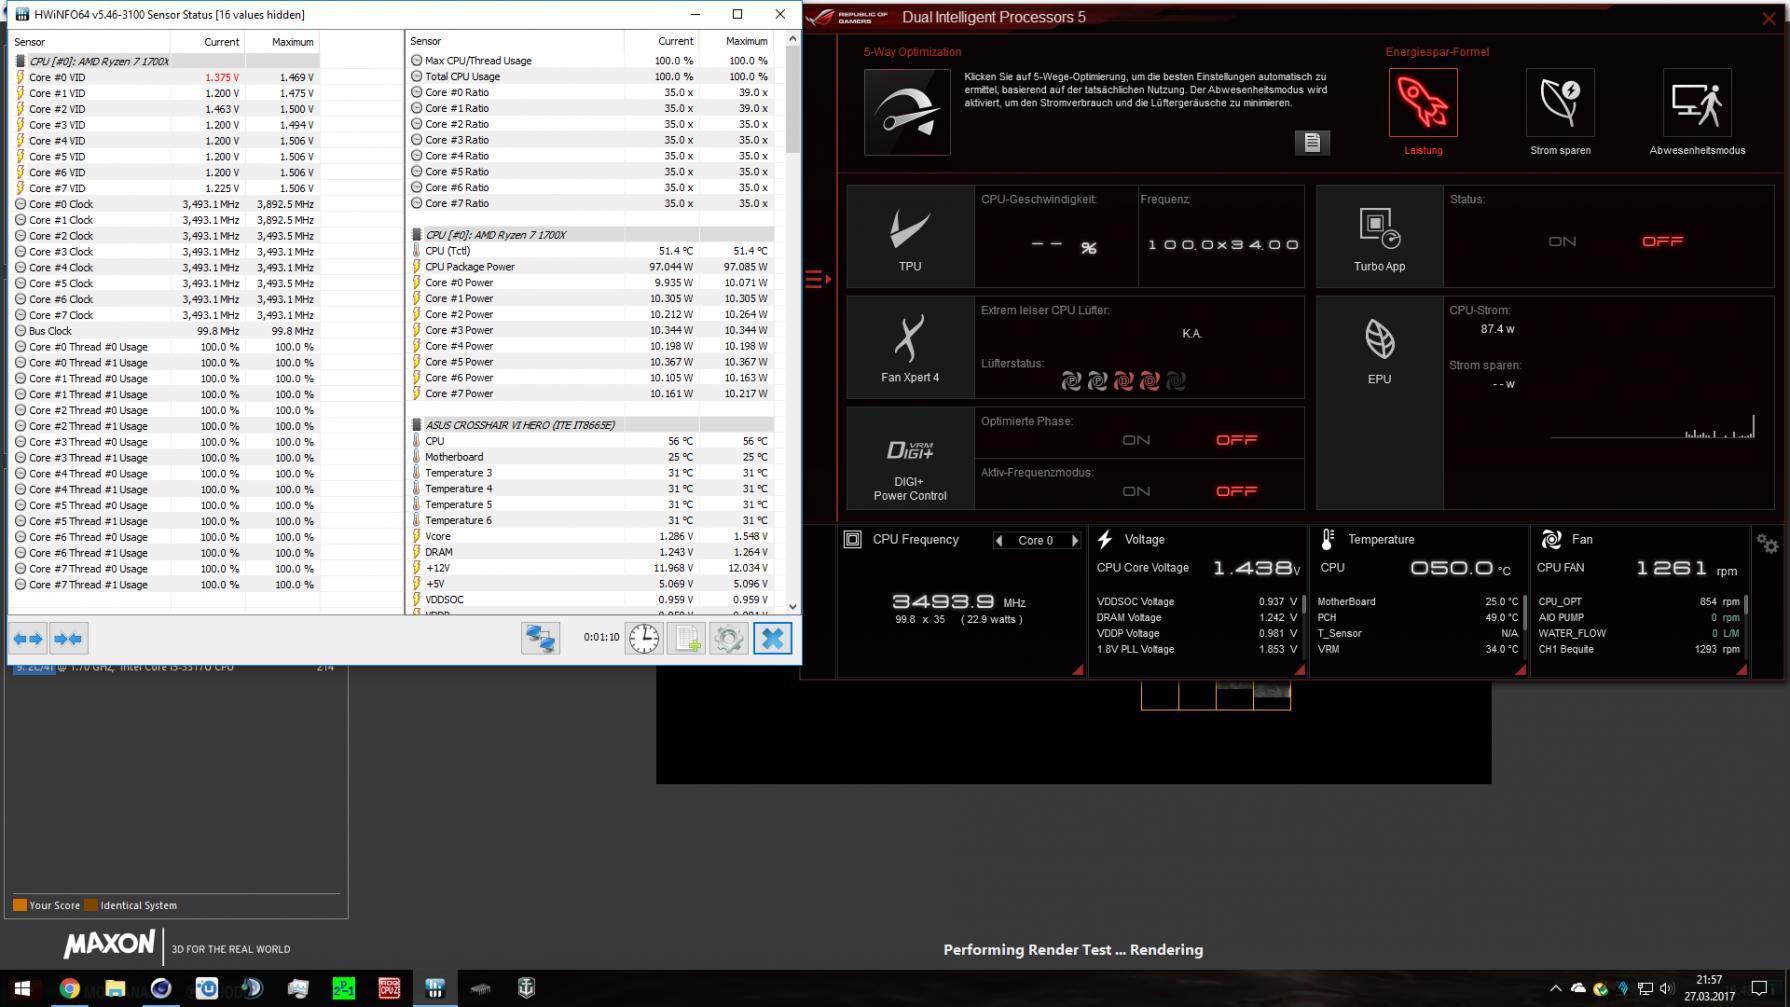Click the HWiNFO scrollbar up arrow
This screenshot has height=1007, width=1790.
point(793,39)
